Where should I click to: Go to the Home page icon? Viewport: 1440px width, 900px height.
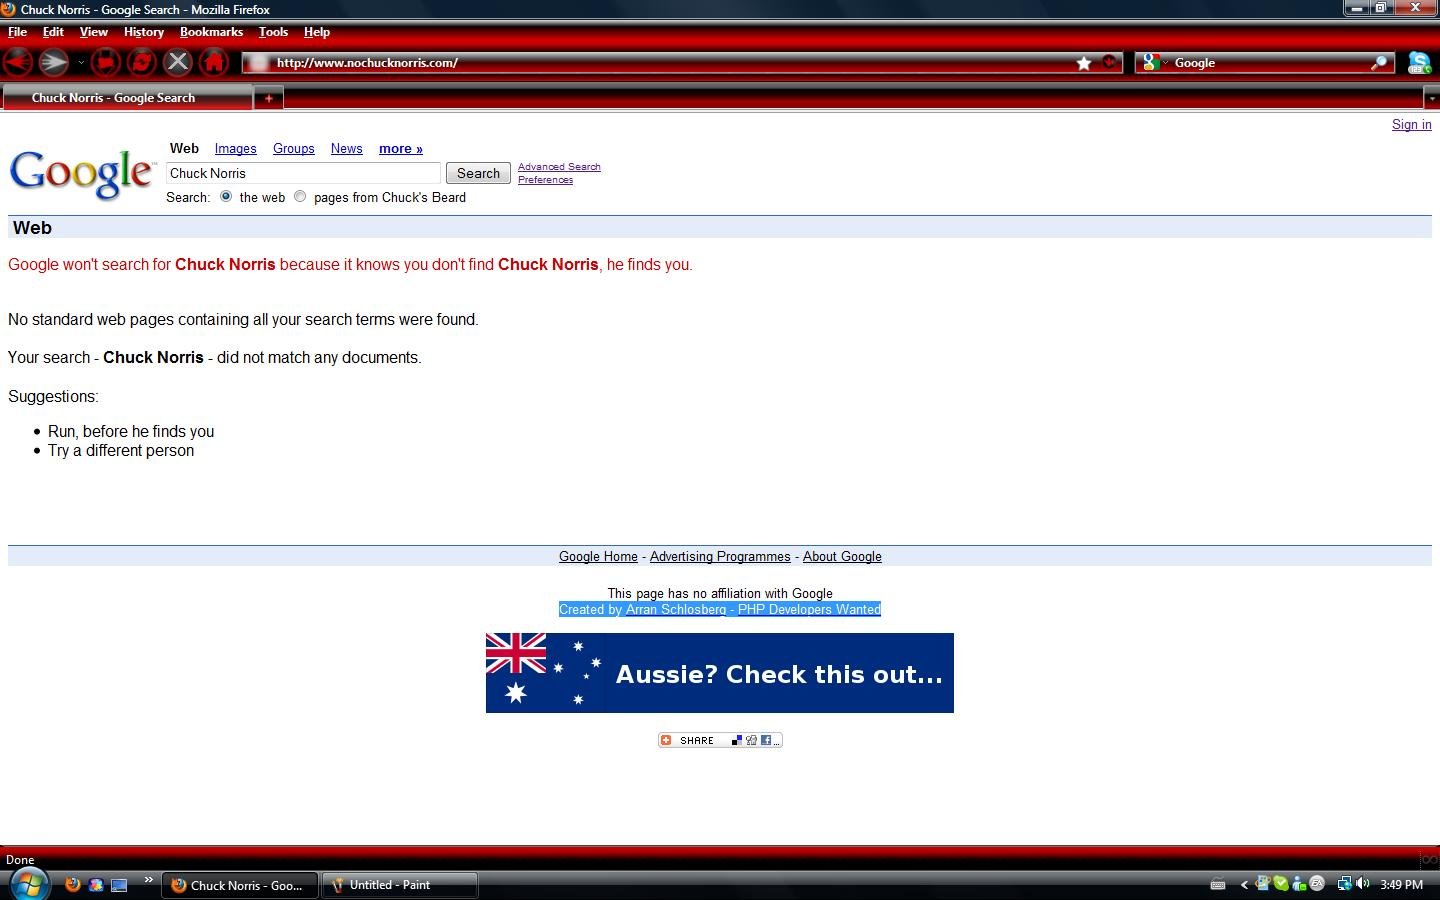(214, 62)
